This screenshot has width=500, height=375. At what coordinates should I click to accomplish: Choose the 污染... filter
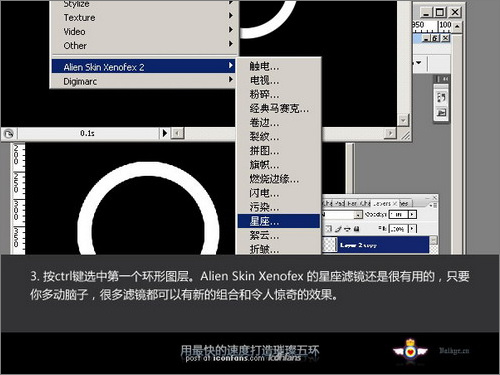coord(279,207)
